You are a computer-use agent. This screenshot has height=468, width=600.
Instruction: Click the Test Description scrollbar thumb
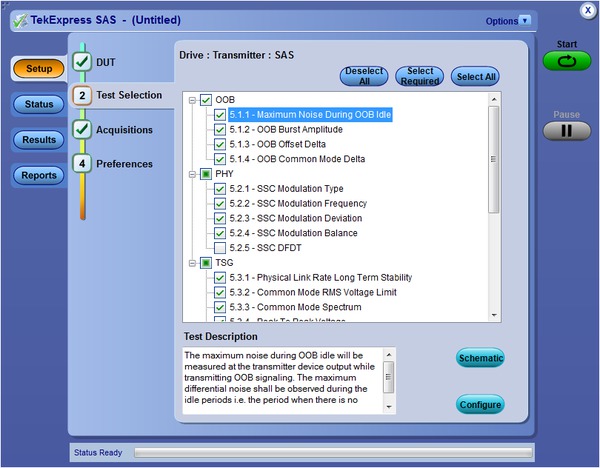389,377
